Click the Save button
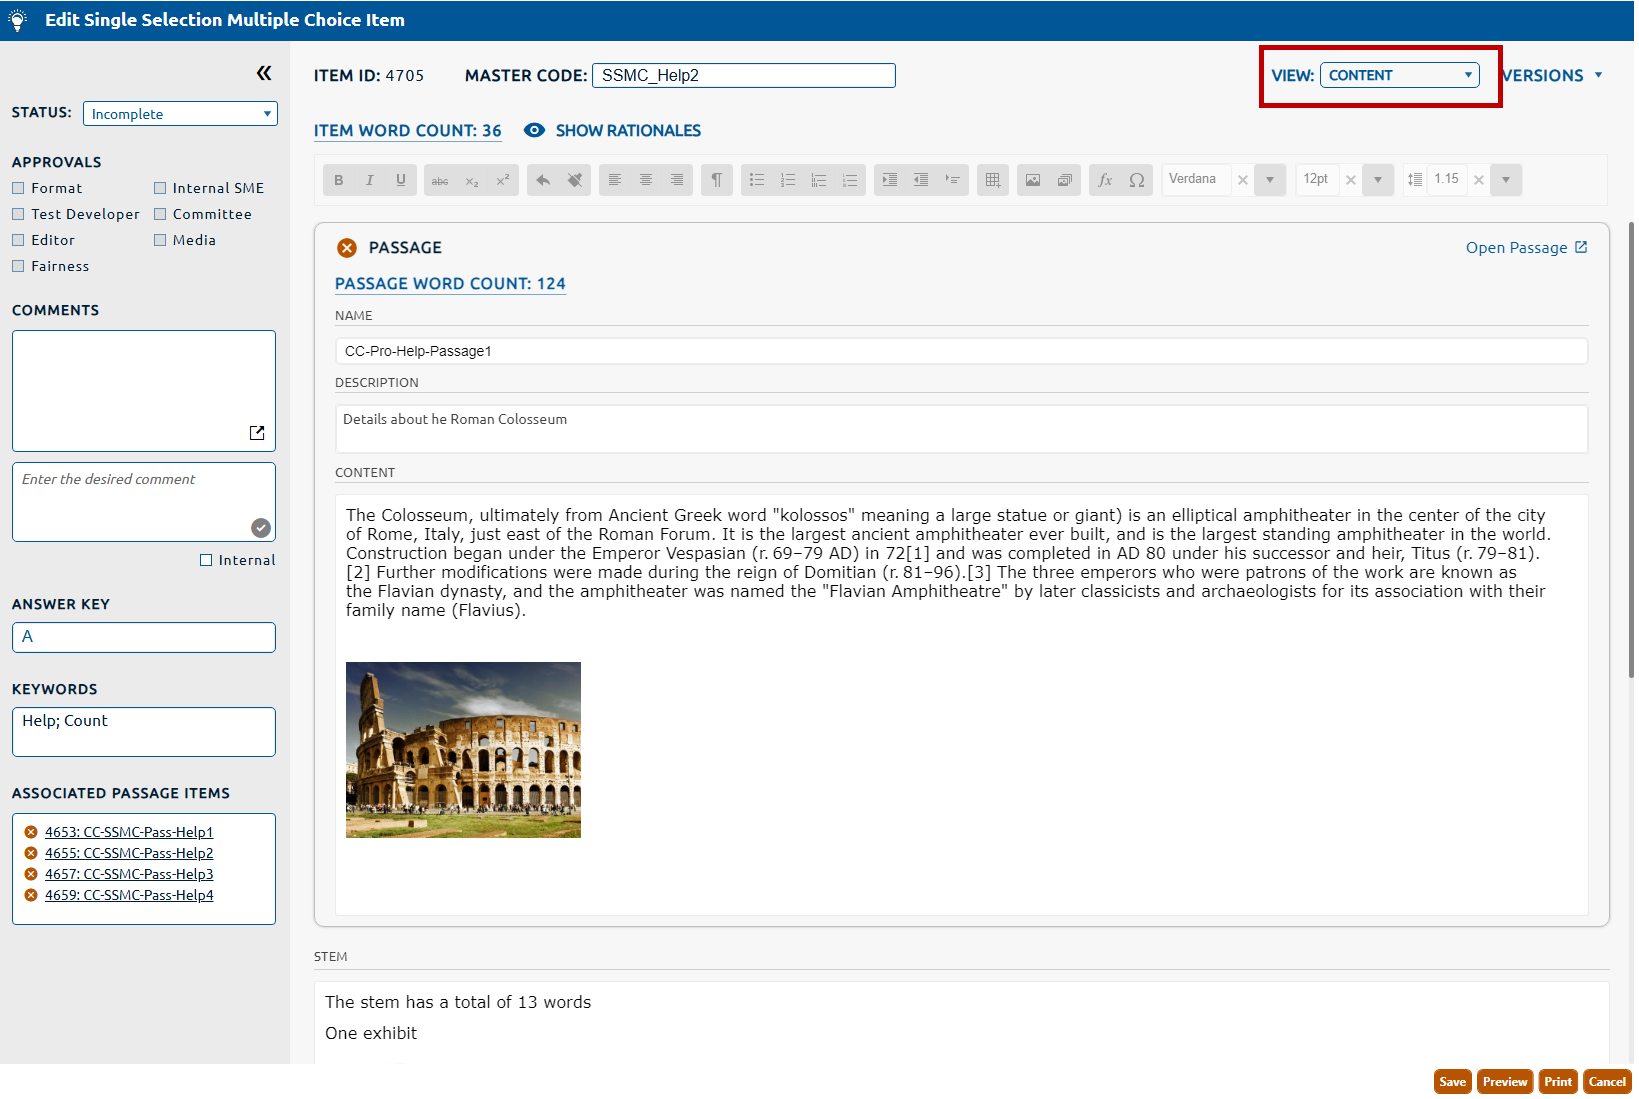Viewport: 1639px width, 1099px height. [1452, 1082]
